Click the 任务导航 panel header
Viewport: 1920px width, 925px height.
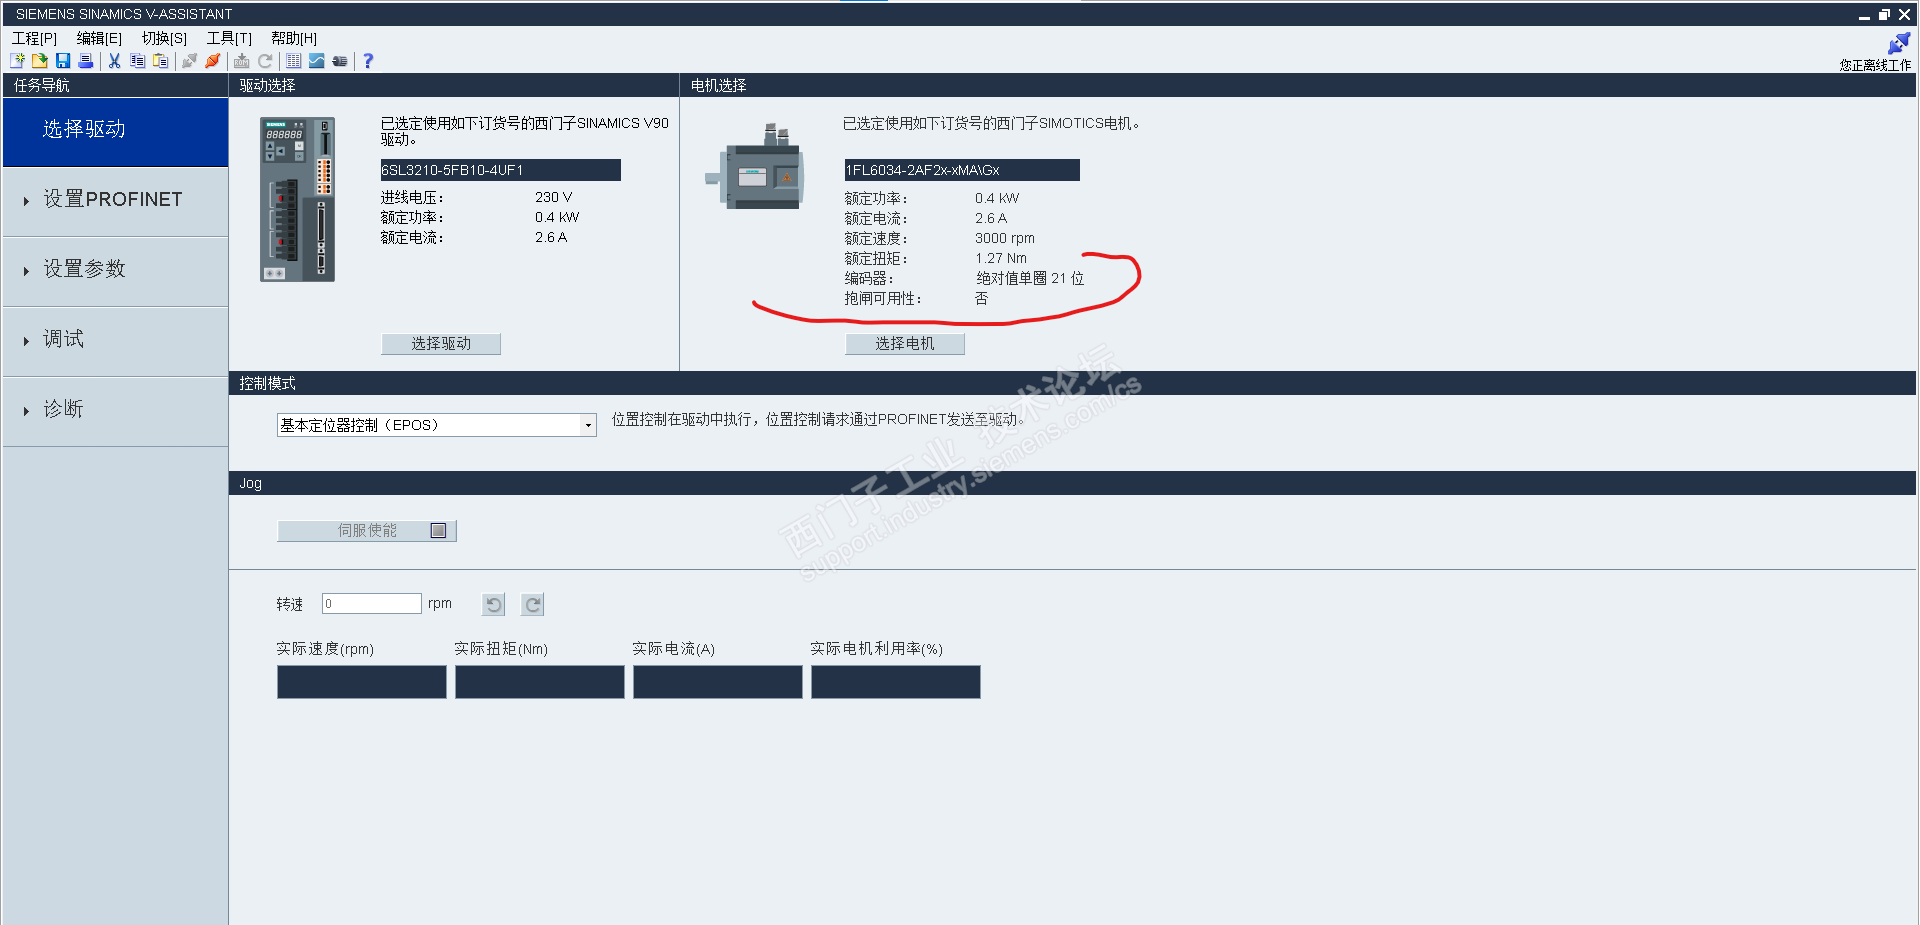pos(116,85)
